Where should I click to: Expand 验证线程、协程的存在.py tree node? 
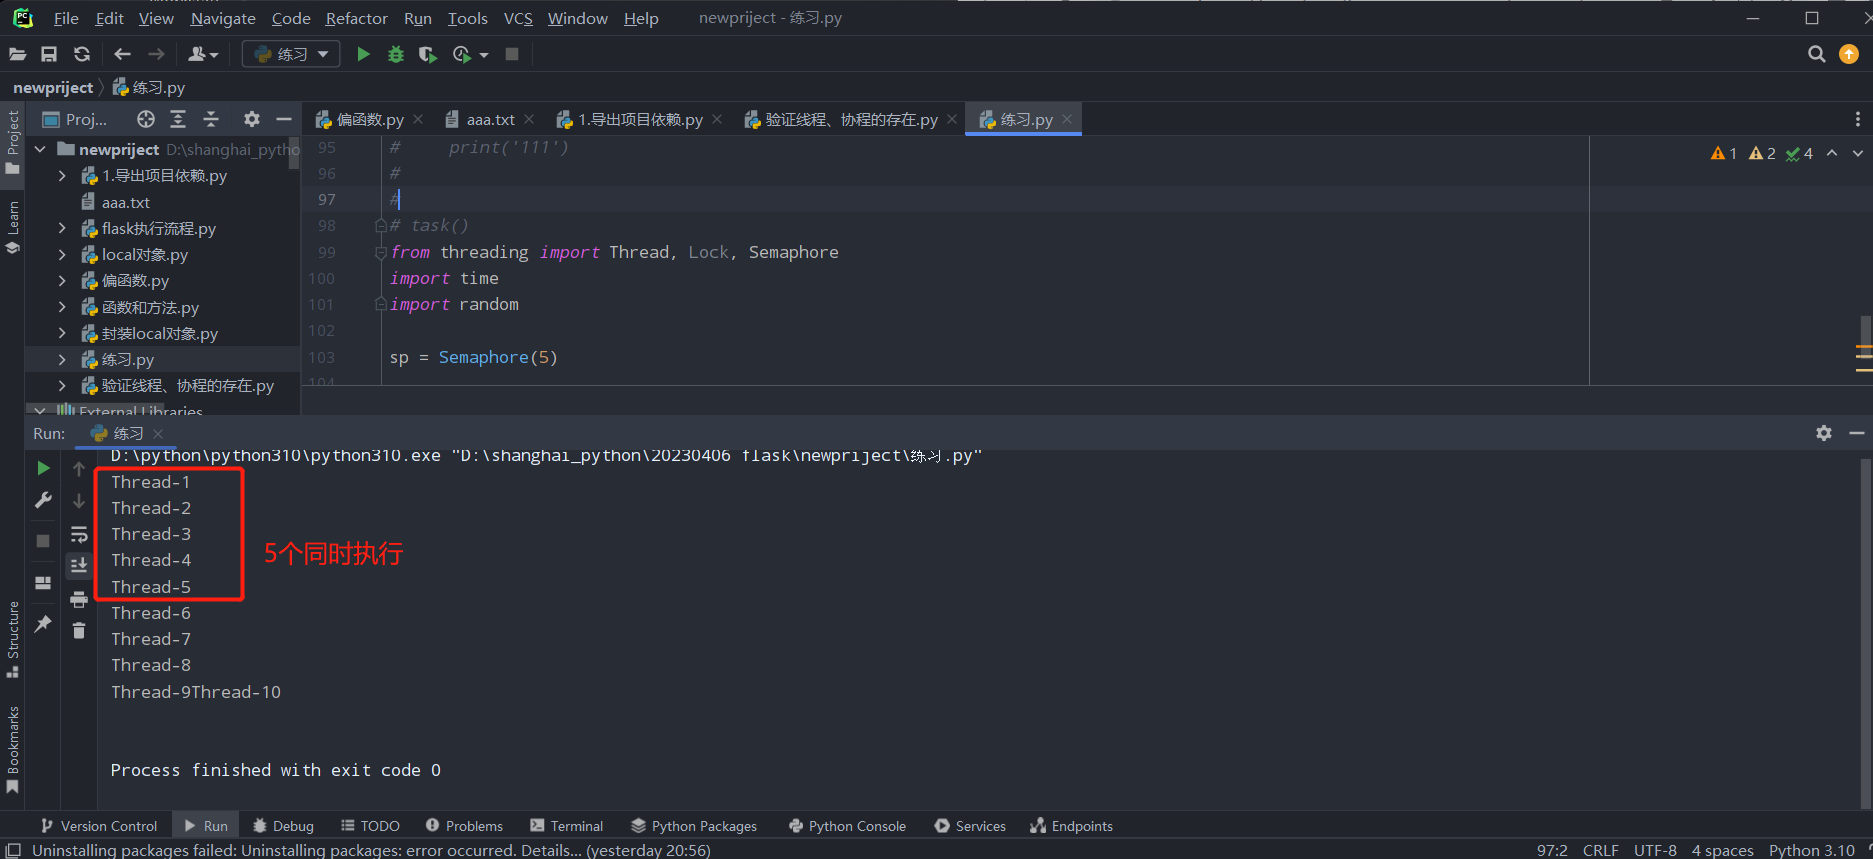click(x=63, y=386)
